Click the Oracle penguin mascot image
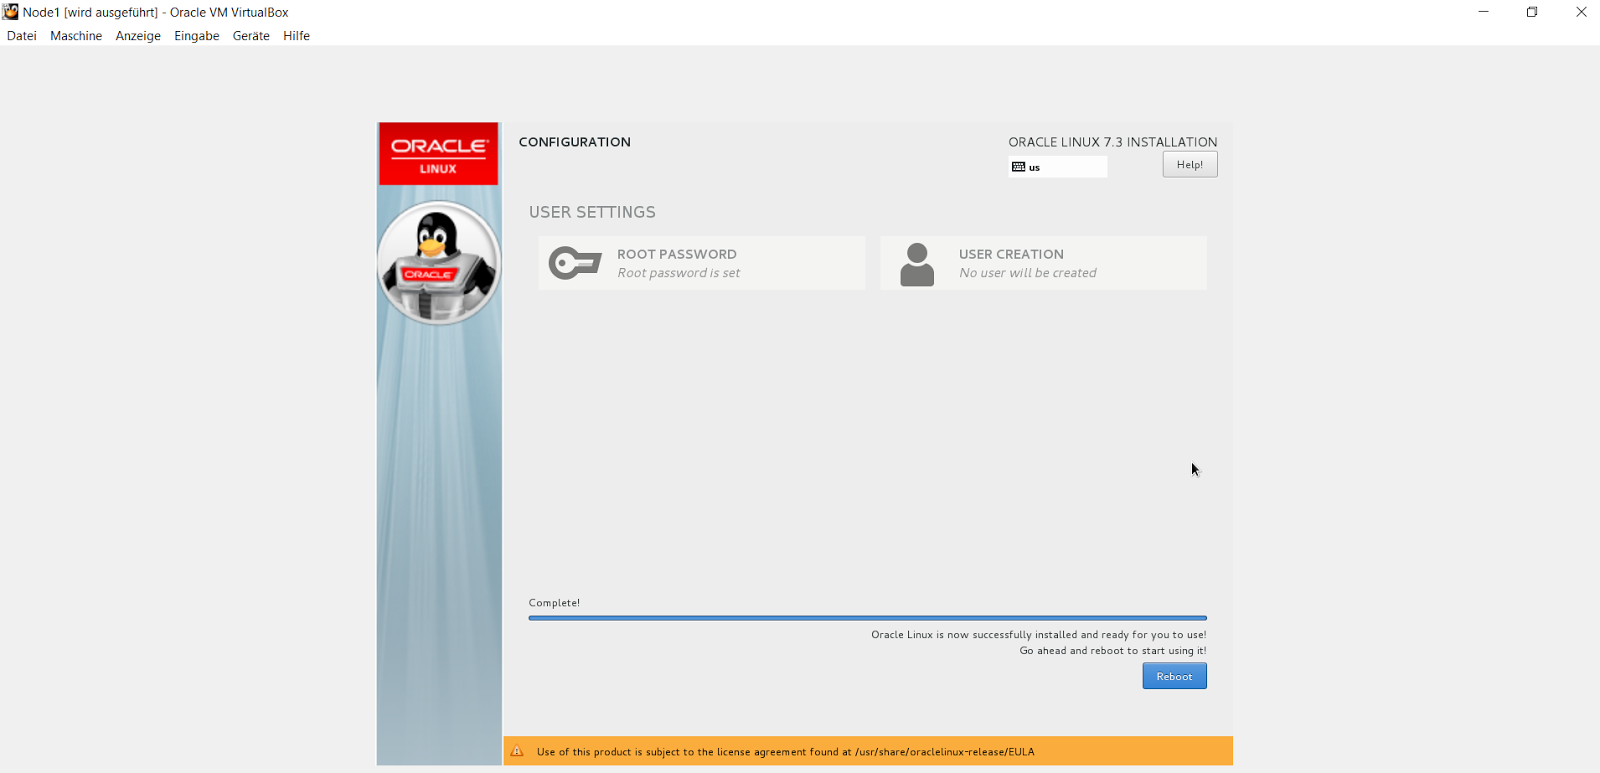This screenshot has height=773, width=1600. click(x=438, y=263)
